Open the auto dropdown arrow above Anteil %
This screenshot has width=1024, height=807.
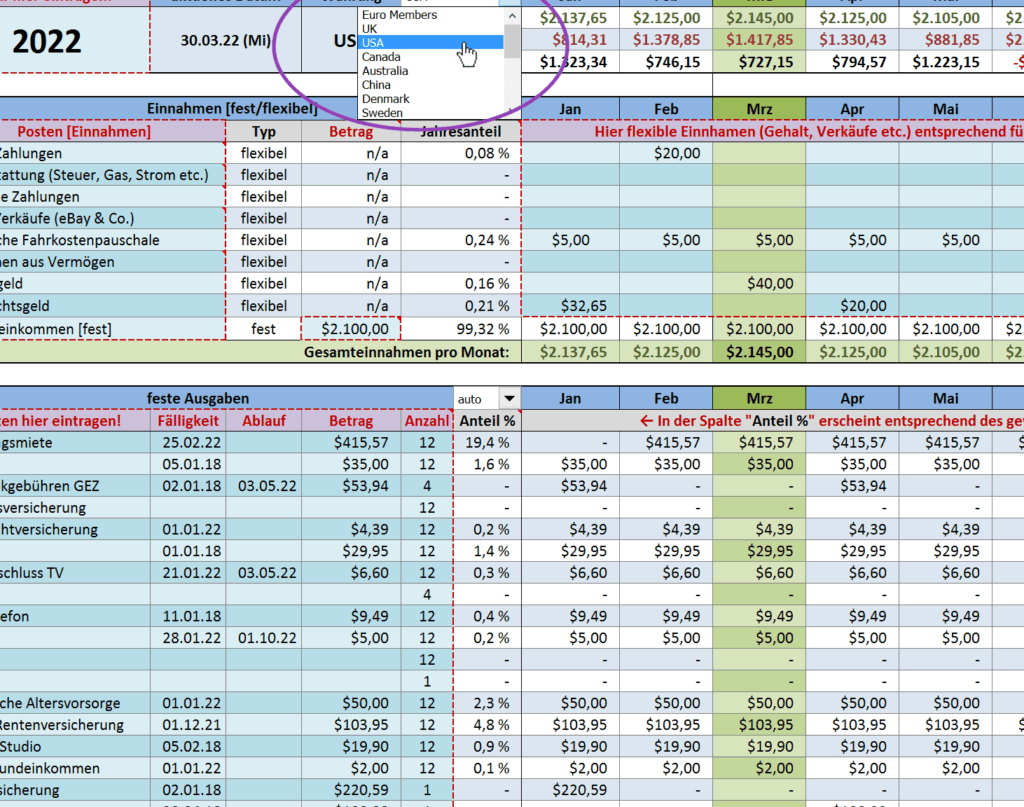click(x=510, y=399)
